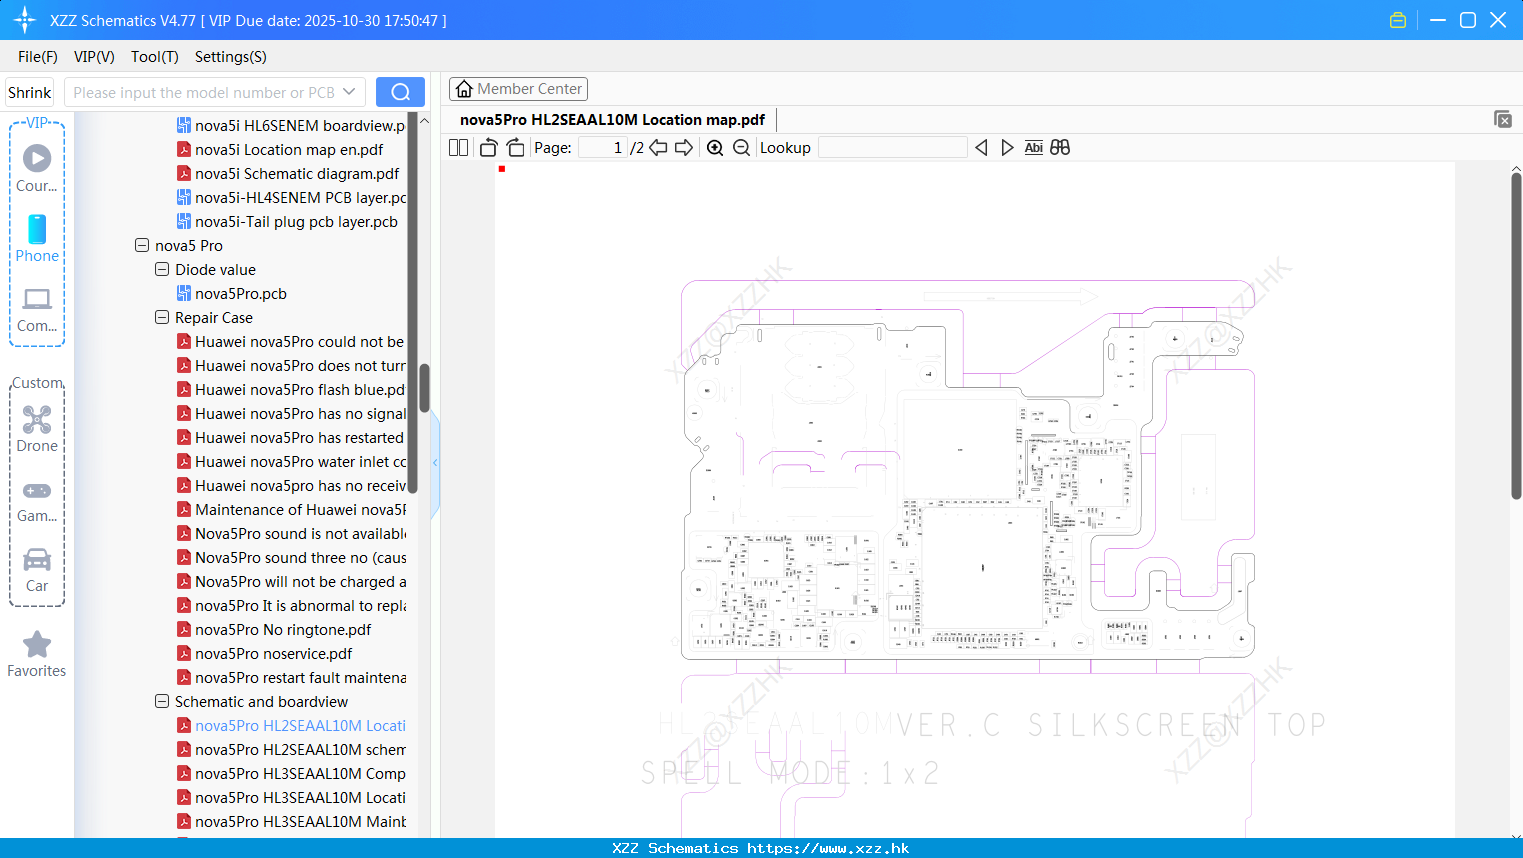This screenshot has height=858, width=1523.
Task: Click the model number search field
Action: tap(204, 92)
